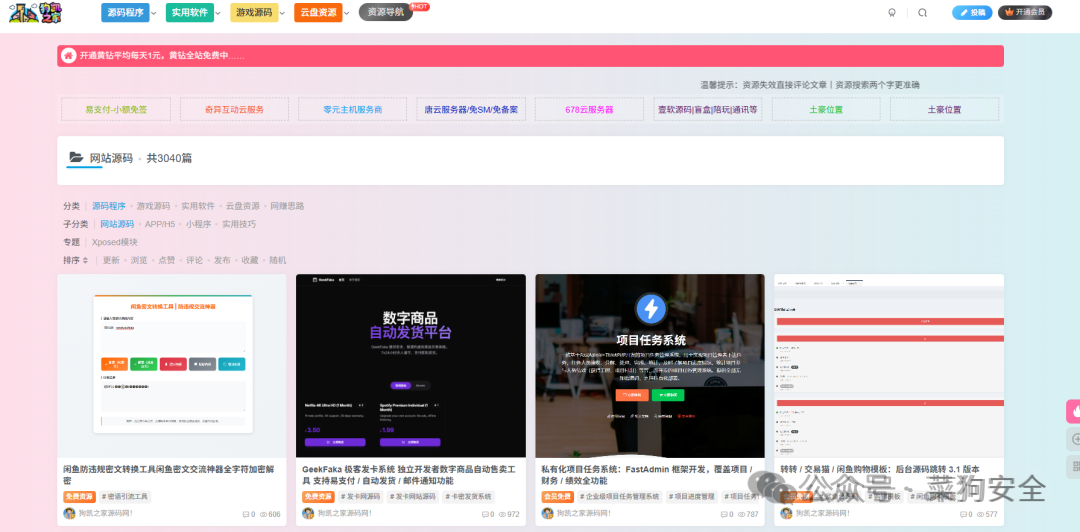The height and width of the screenshot is (532, 1080).
Task: Select the 云盘资源 nav item
Action: pos(318,12)
